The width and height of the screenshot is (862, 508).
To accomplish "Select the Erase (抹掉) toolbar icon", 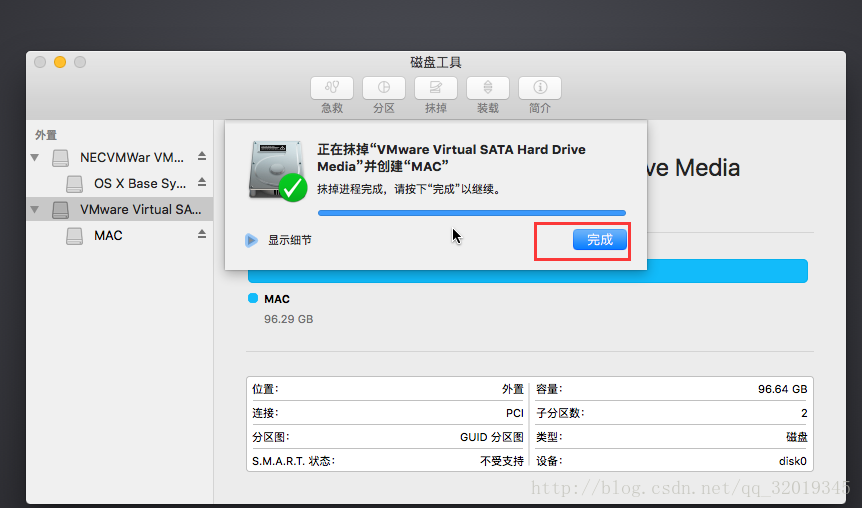I will [435, 88].
